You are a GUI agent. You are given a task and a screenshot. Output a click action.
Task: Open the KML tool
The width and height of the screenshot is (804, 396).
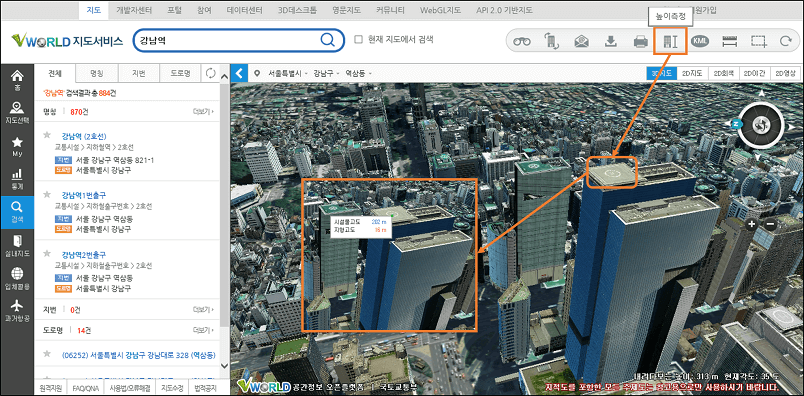click(x=699, y=41)
